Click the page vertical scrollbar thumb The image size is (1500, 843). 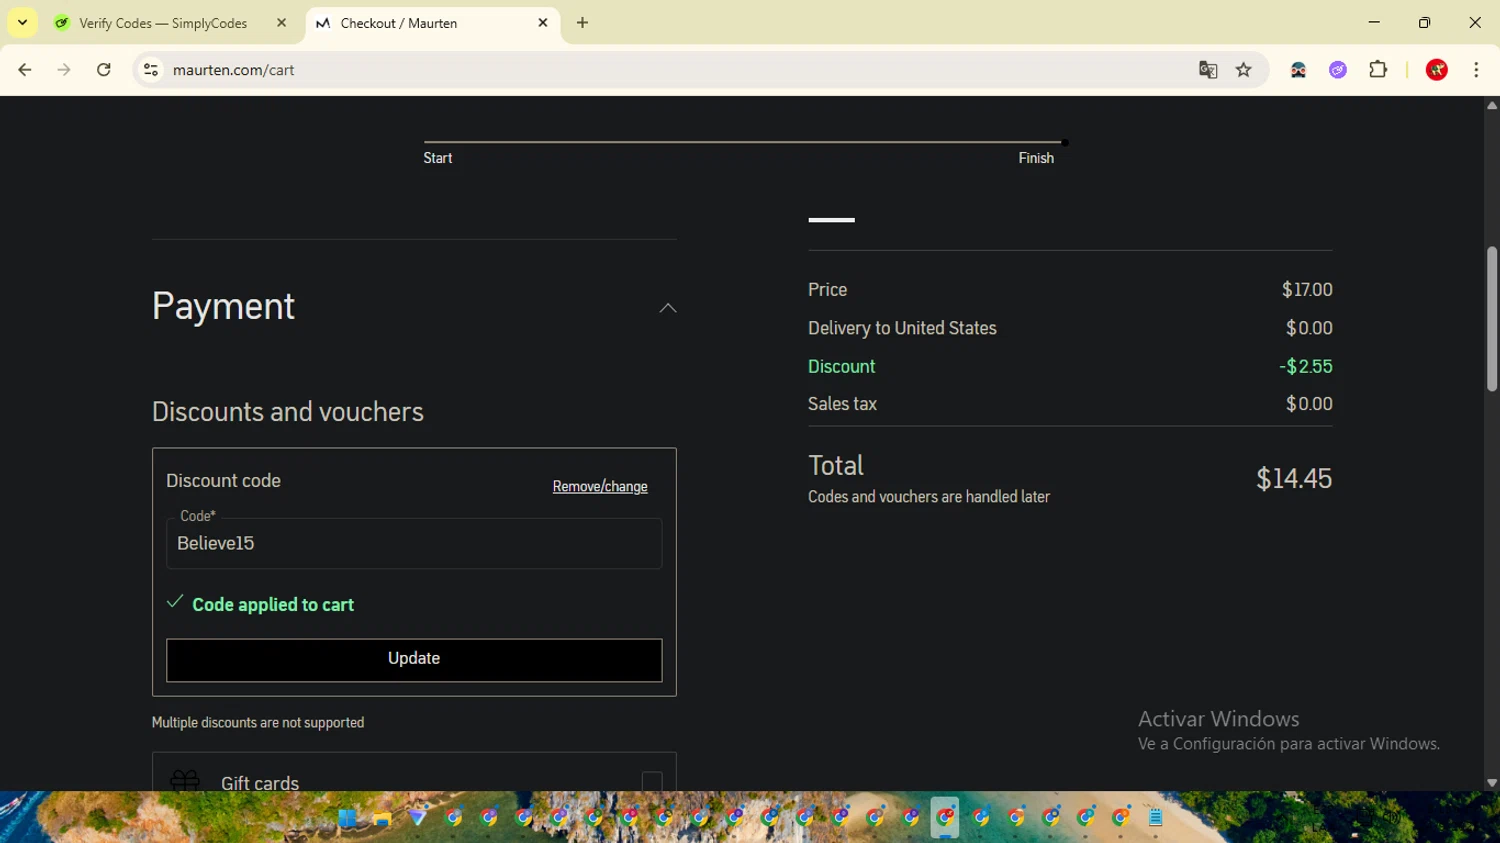(1492, 318)
